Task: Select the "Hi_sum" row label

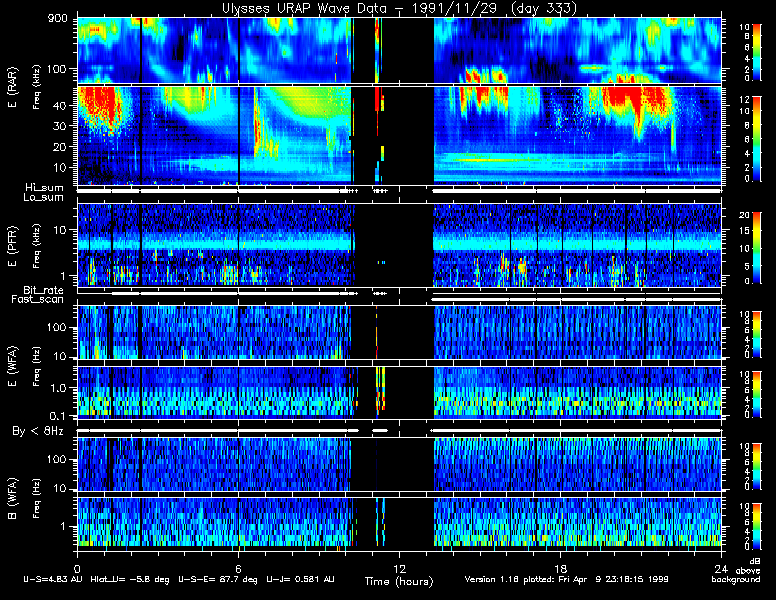Action: click(x=45, y=188)
